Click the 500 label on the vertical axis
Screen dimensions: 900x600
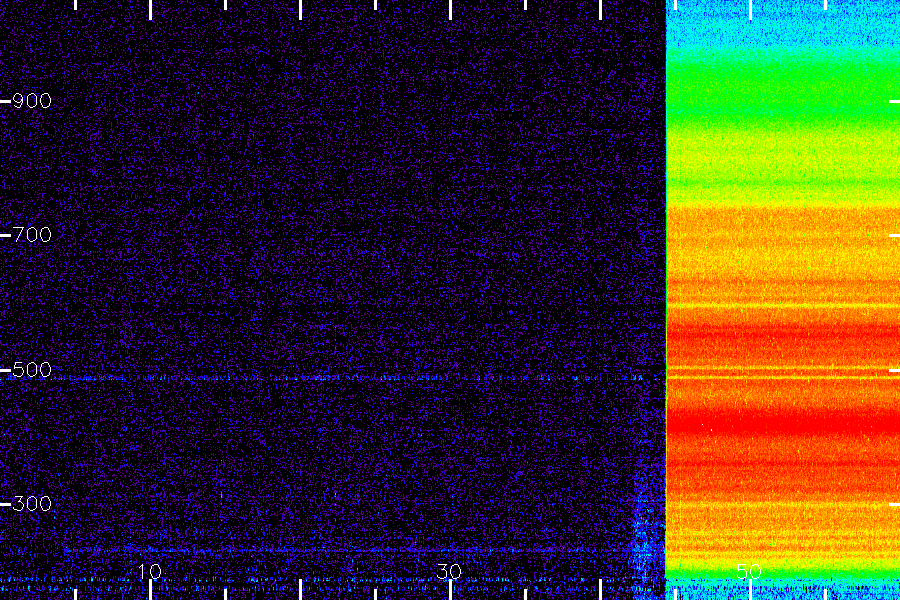click(32, 370)
